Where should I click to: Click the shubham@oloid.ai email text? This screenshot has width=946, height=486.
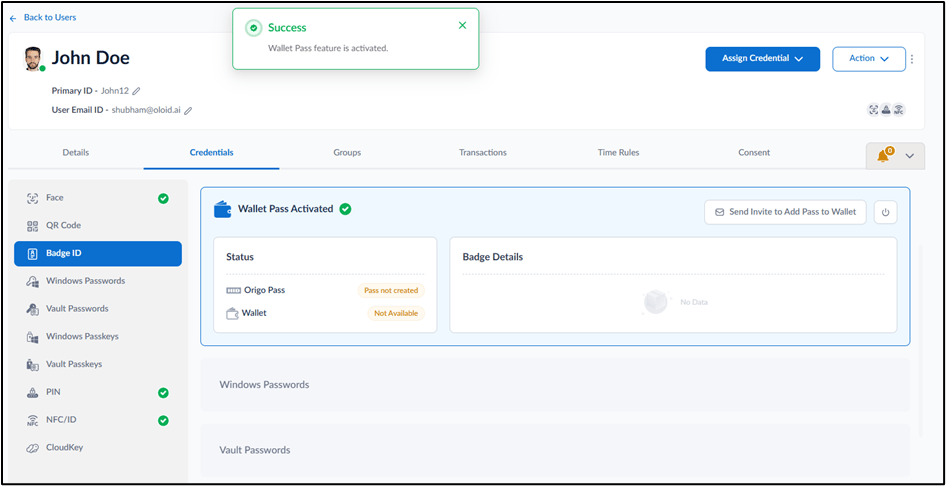point(146,110)
